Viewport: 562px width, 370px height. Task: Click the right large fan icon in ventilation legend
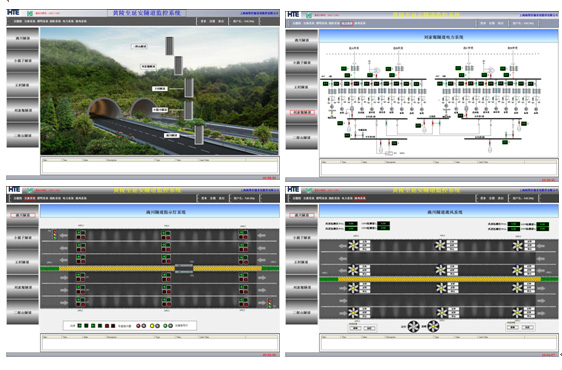pos(433,326)
